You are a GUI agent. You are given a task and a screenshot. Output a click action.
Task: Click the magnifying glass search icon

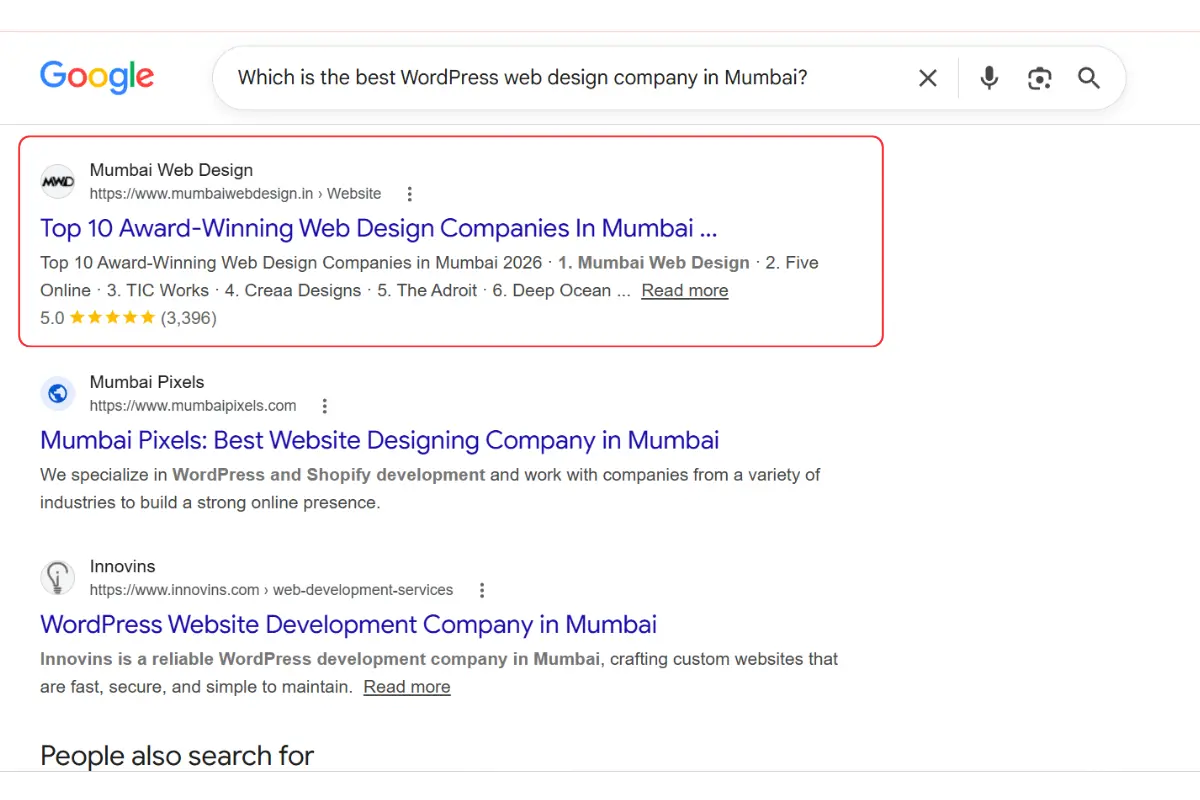[1089, 78]
